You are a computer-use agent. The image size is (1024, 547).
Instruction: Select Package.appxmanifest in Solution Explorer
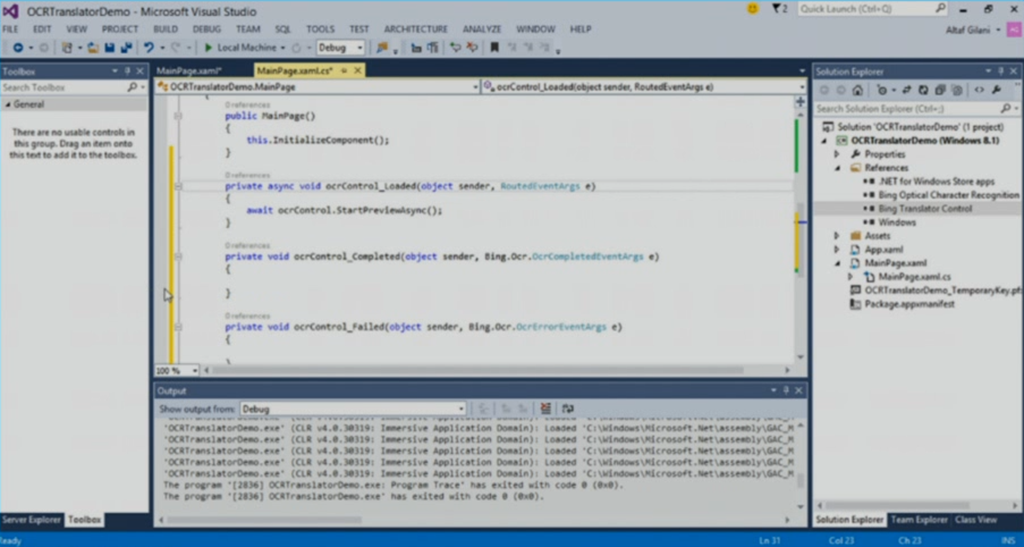[x=909, y=304]
